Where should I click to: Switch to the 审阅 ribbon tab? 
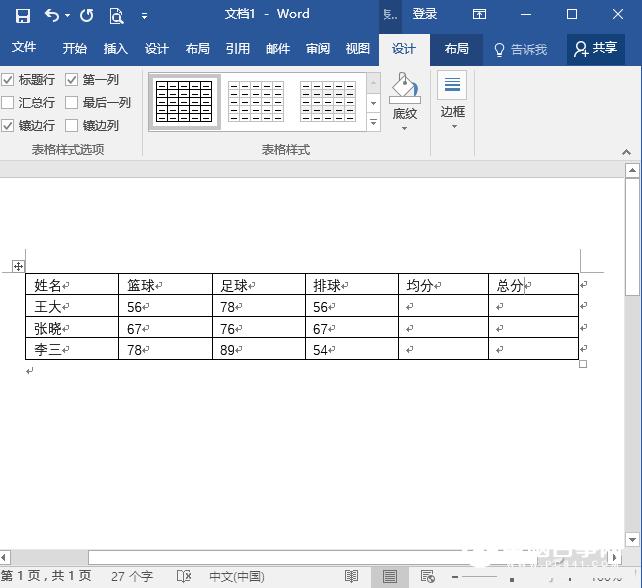(x=318, y=49)
